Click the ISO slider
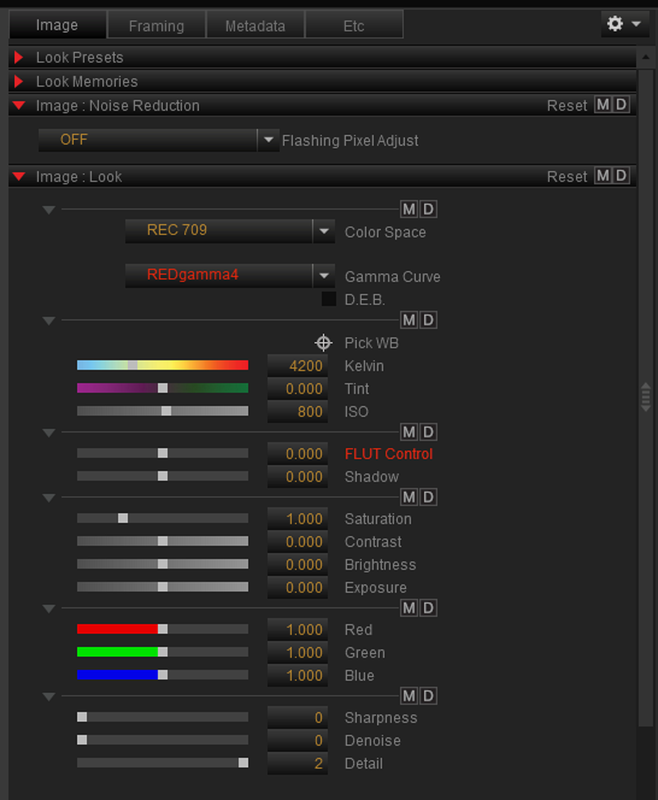The image size is (658, 800). pyautogui.click(x=163, y=411)
